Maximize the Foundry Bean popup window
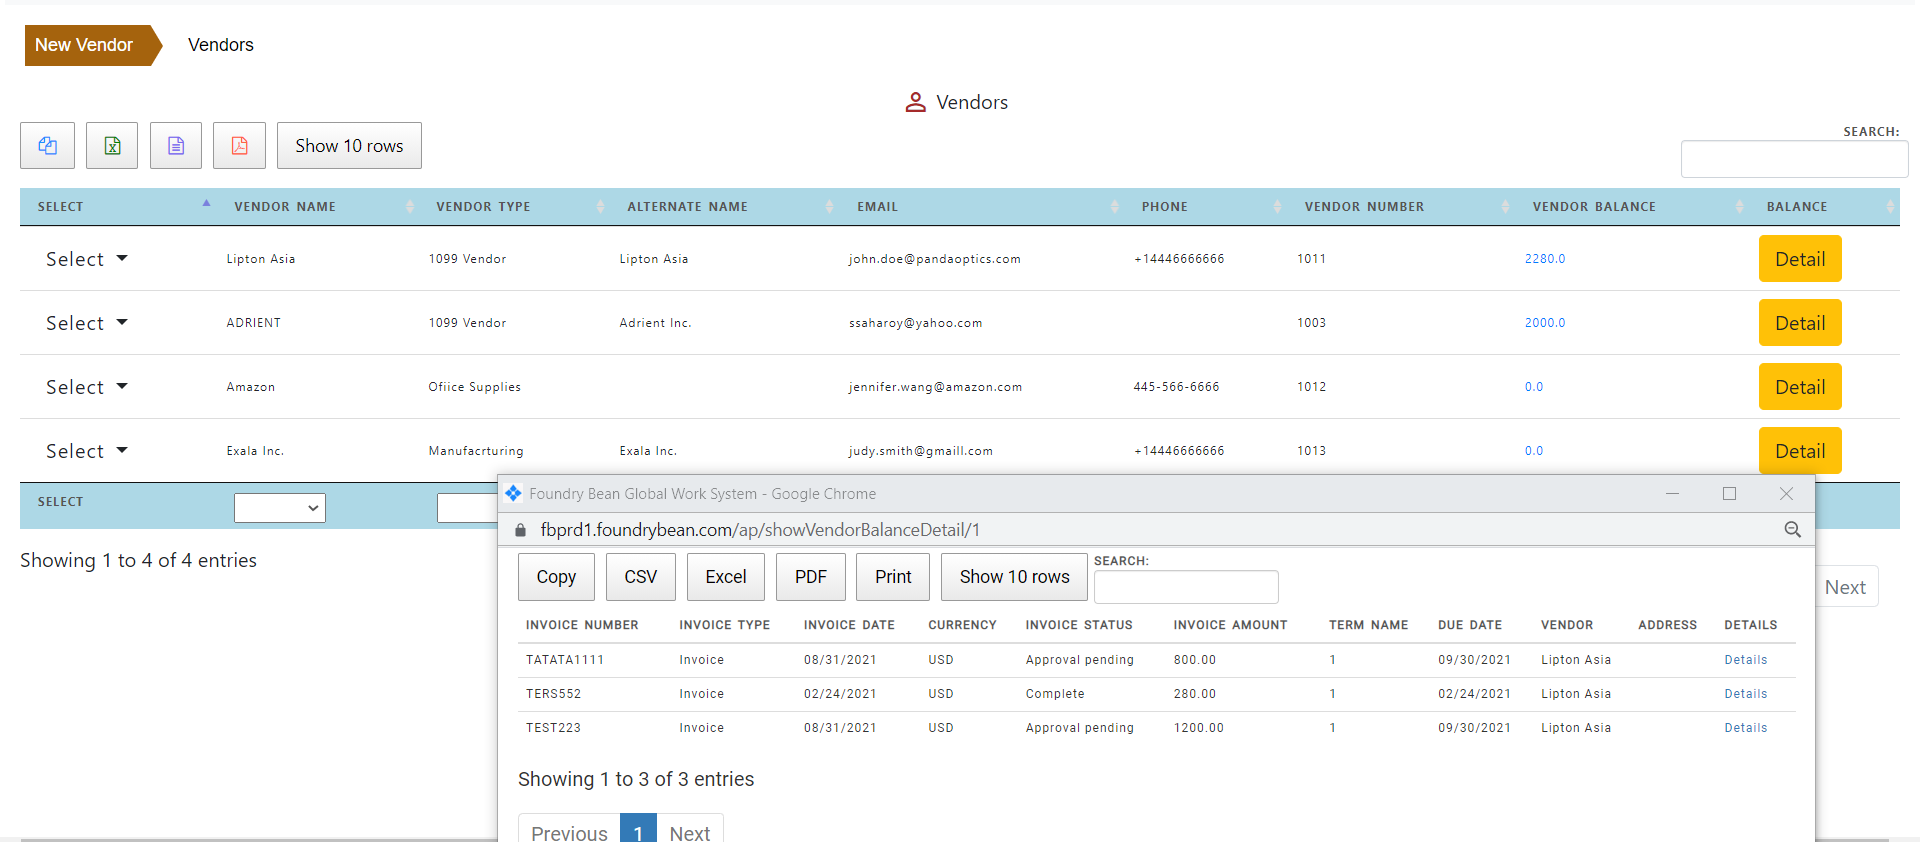 click(1729, 494)
